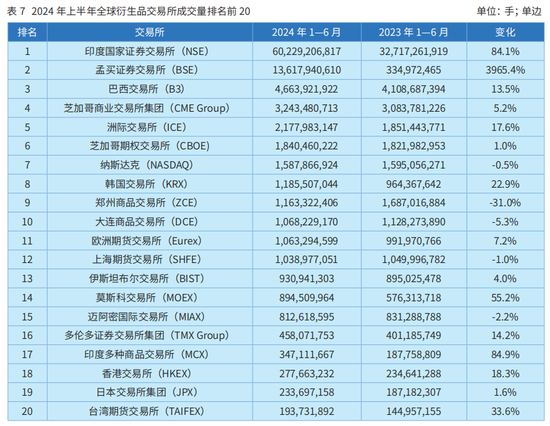Click the value 930,941,303
This screenshot has height=426, width=550.
[307, 279]
